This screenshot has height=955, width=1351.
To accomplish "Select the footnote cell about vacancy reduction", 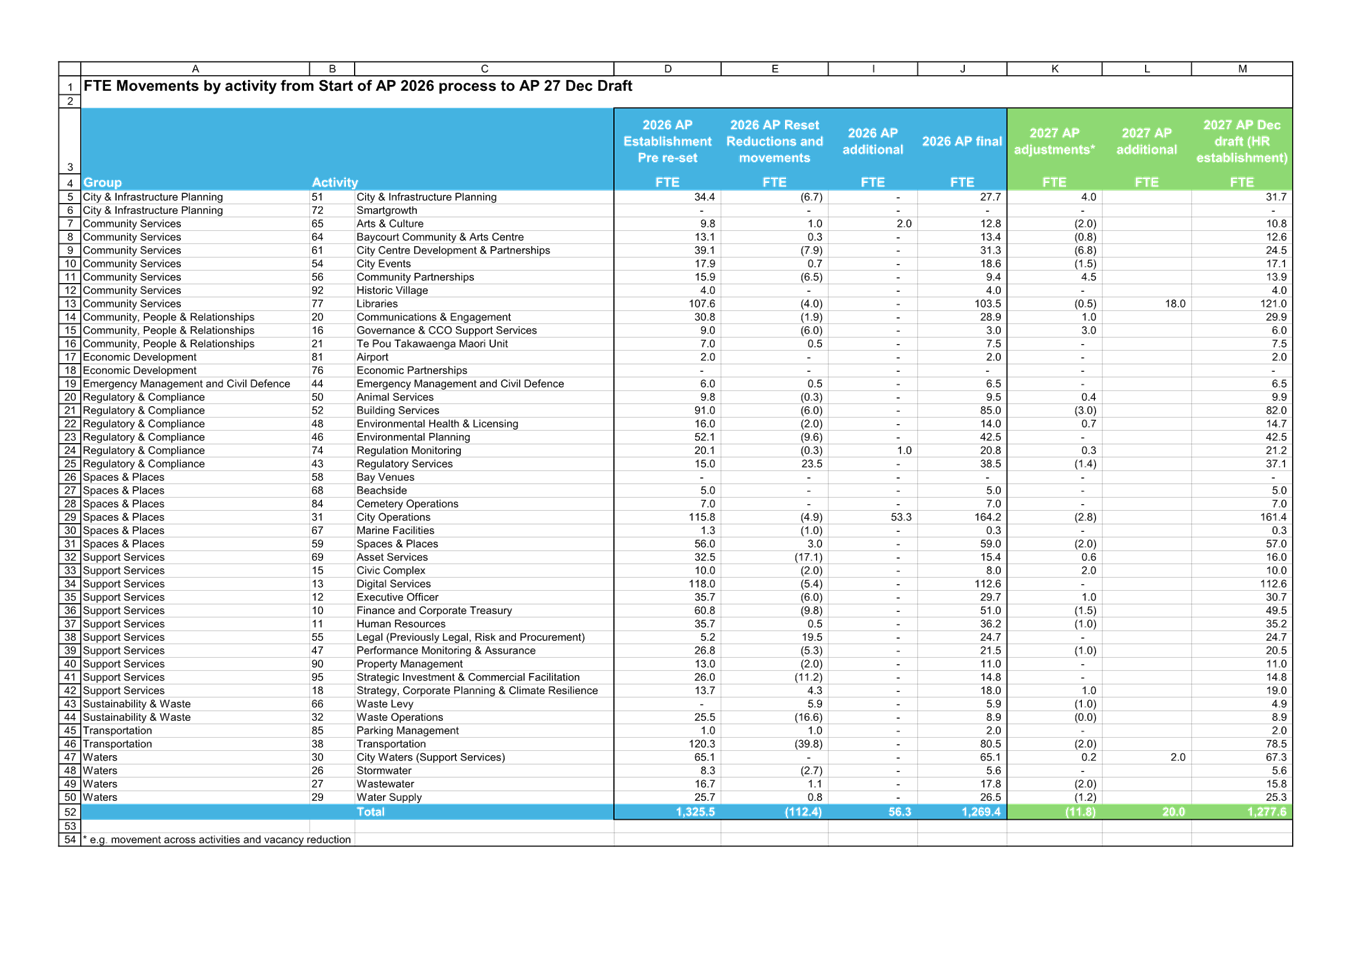I will 217,840.
